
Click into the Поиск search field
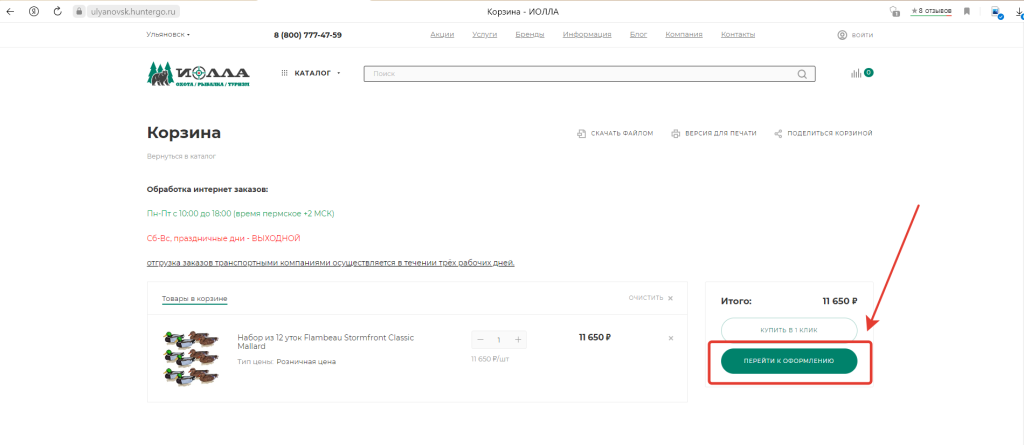click(580, 74)
